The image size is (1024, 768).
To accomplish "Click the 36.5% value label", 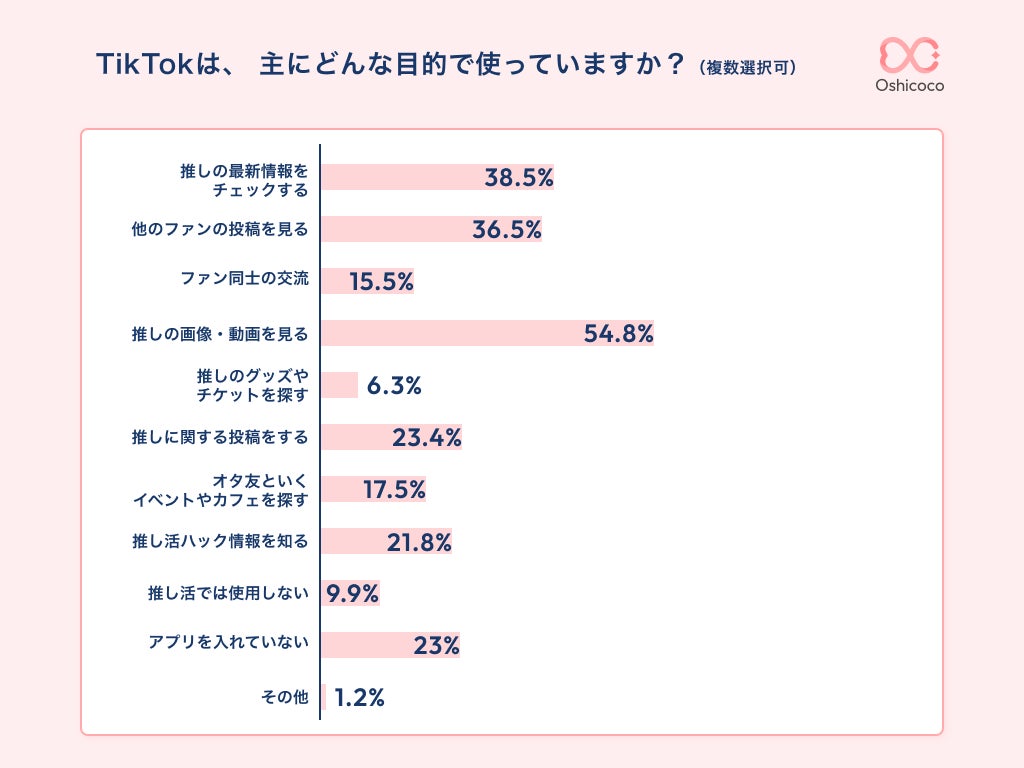I will coord(507,230).
